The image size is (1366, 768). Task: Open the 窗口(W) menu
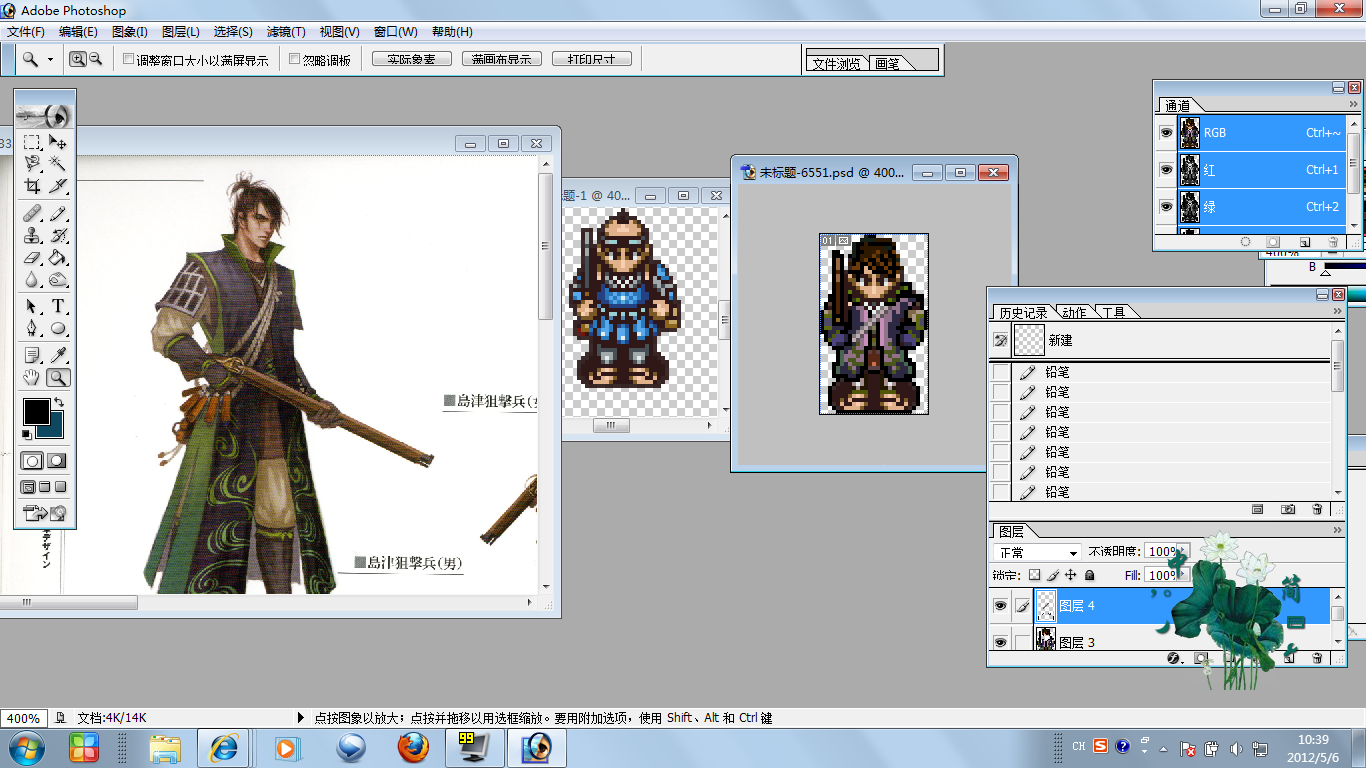pyautogui.click(x=396, y=32)
